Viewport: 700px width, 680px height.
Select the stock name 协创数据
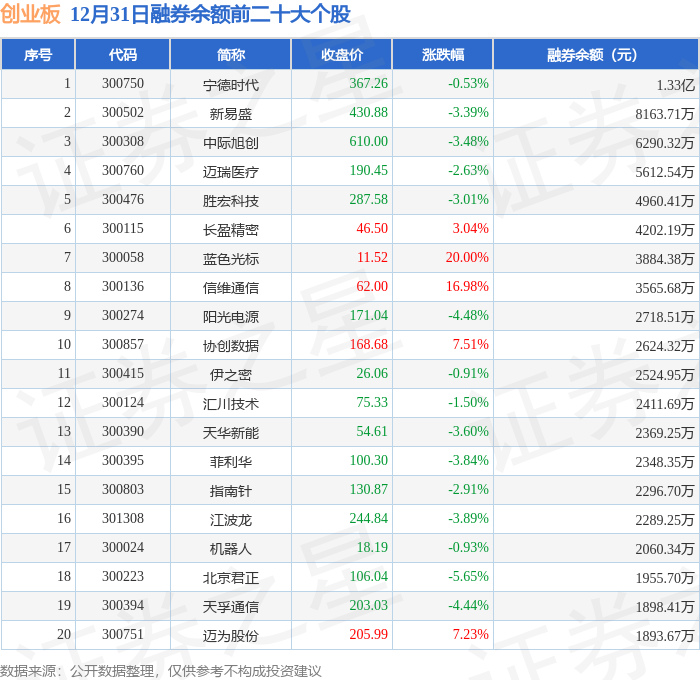pos(231,346)
